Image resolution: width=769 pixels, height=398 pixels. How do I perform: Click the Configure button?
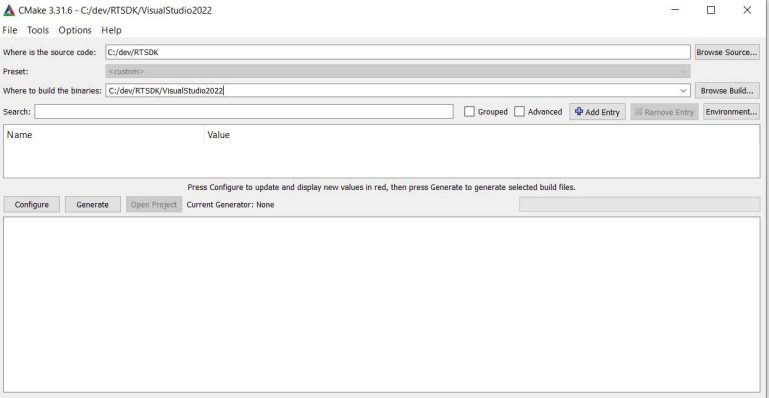[x=31, y=204]
